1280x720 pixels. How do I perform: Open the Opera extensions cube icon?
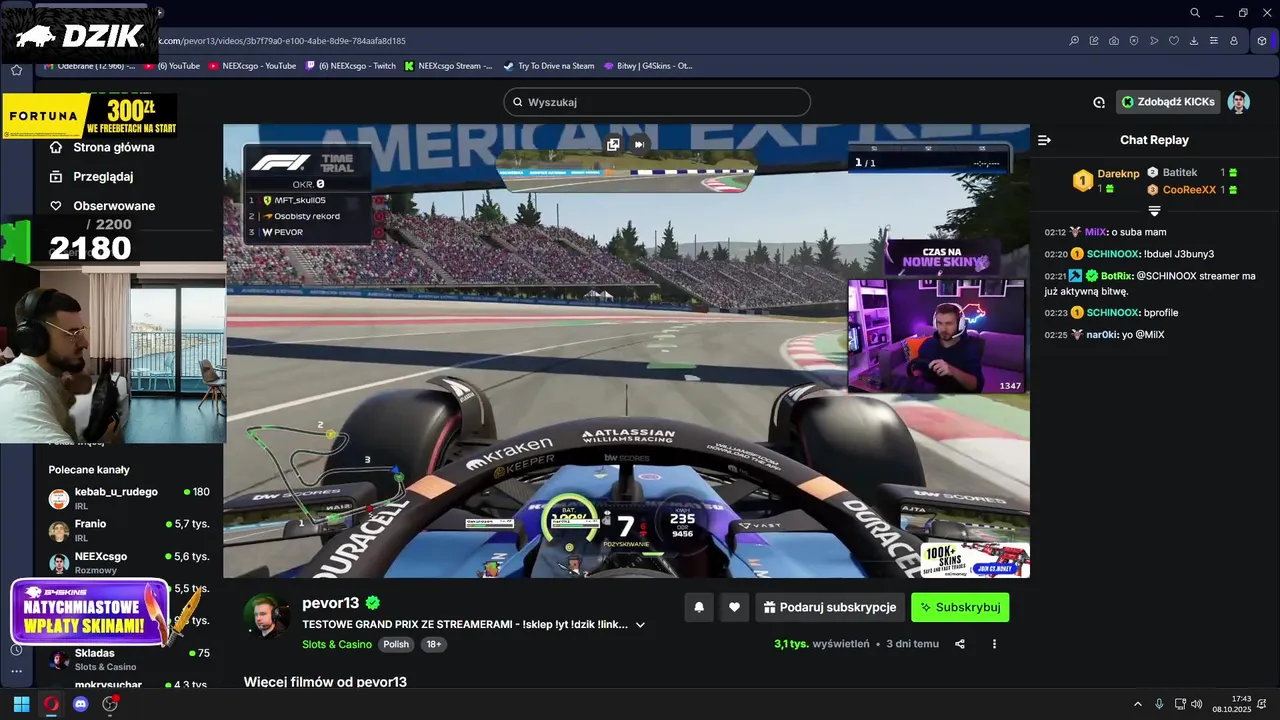pos(1262,41)
